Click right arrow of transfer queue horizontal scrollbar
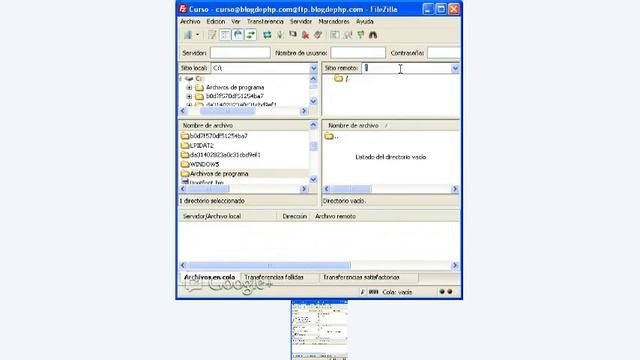 coord(455,265)
